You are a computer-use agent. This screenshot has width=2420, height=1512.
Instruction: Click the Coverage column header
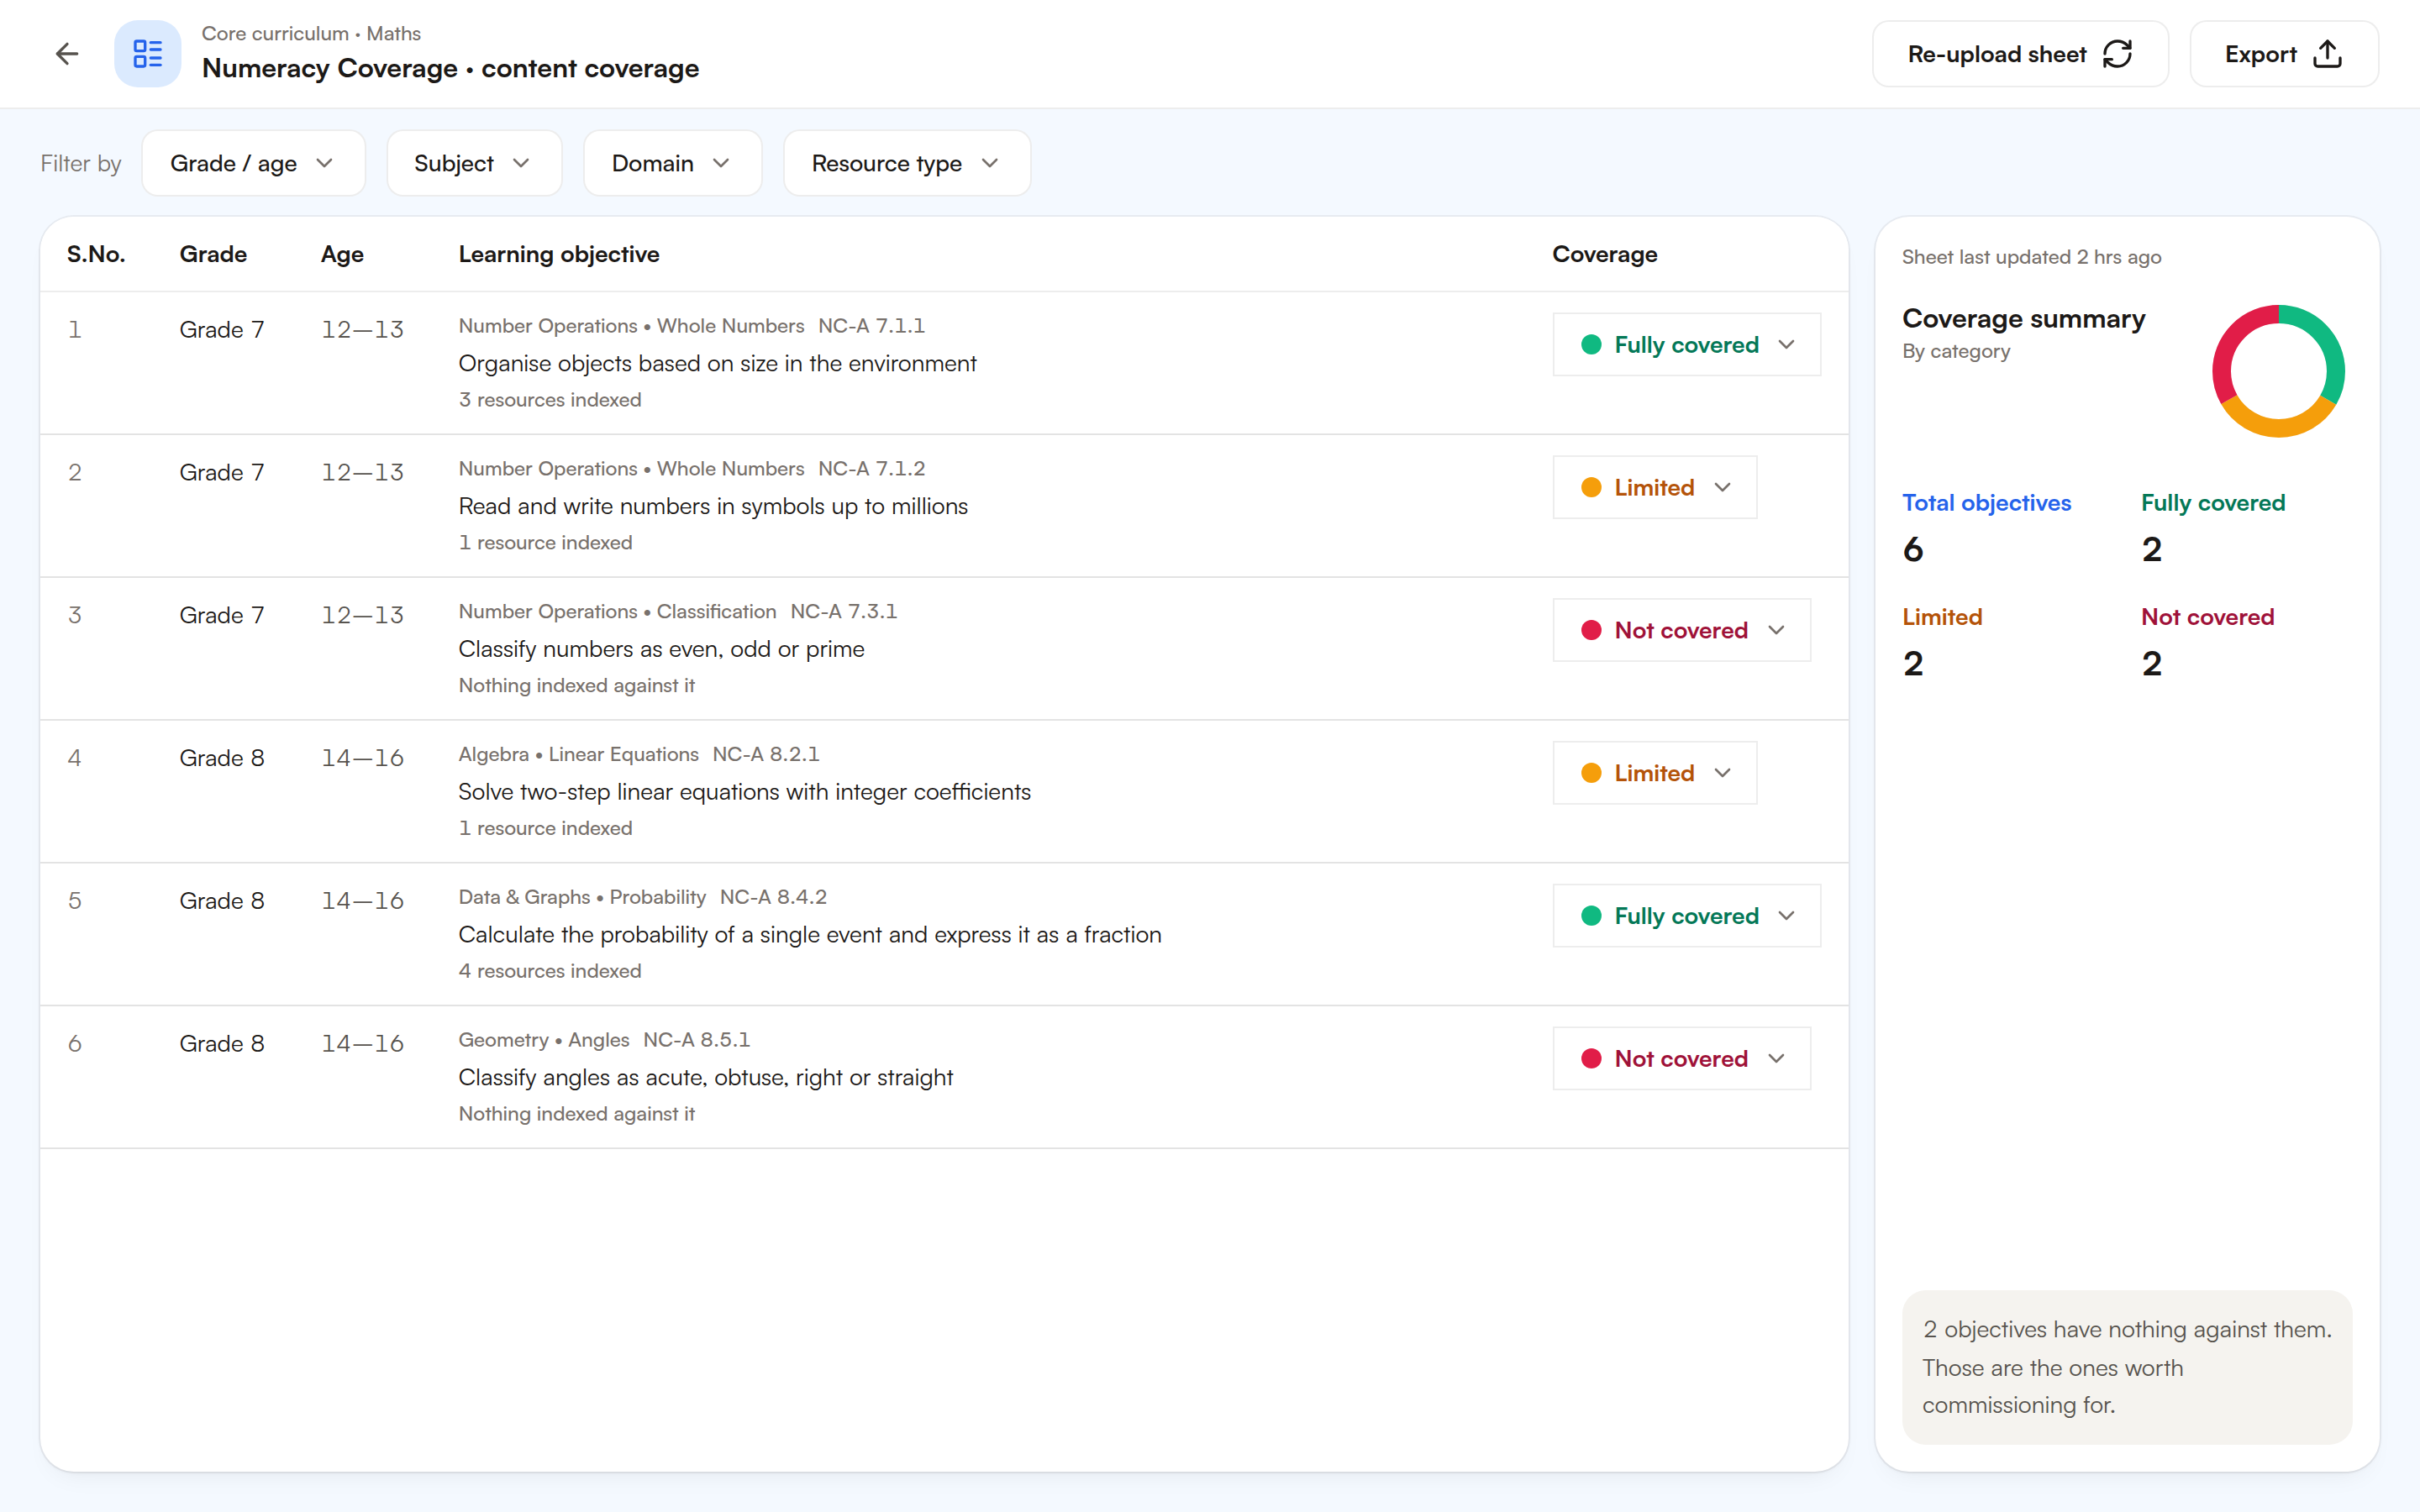(x=1604, y=254)
